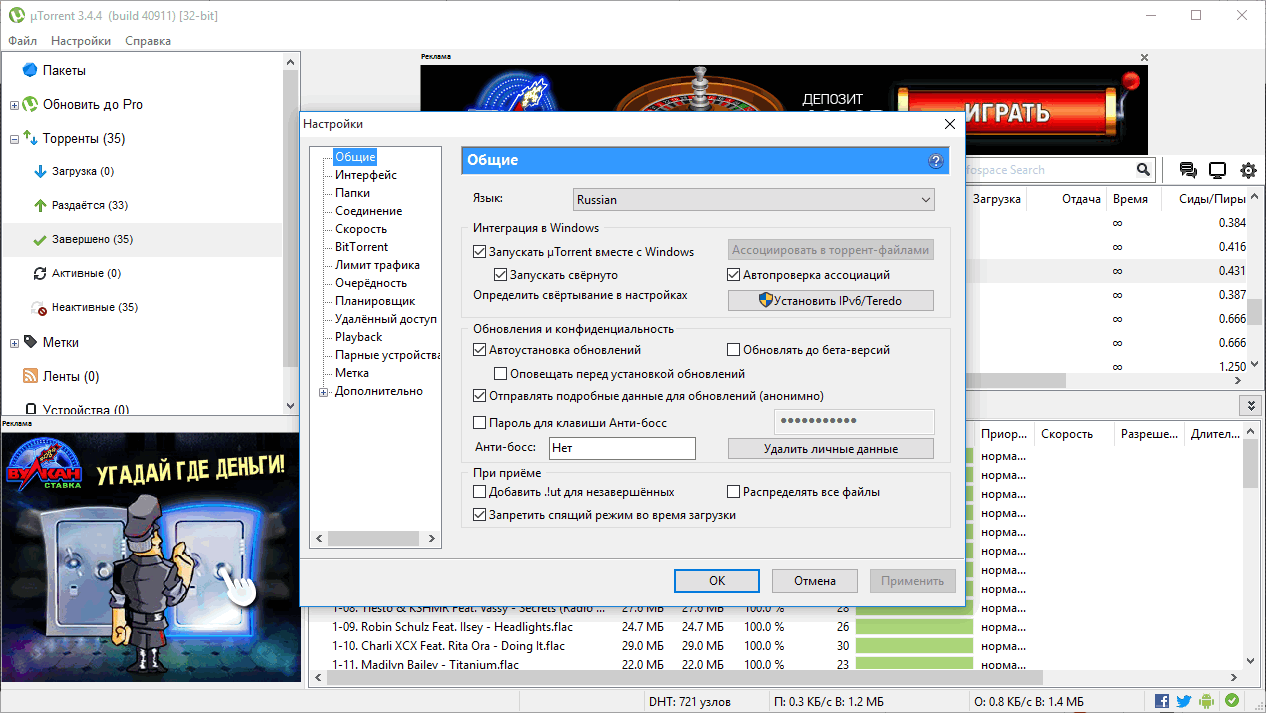Screen dimensions: 1266x713
Task: Open the chat bubbles icon in the toolbar
Action: tap(1188, 170)
